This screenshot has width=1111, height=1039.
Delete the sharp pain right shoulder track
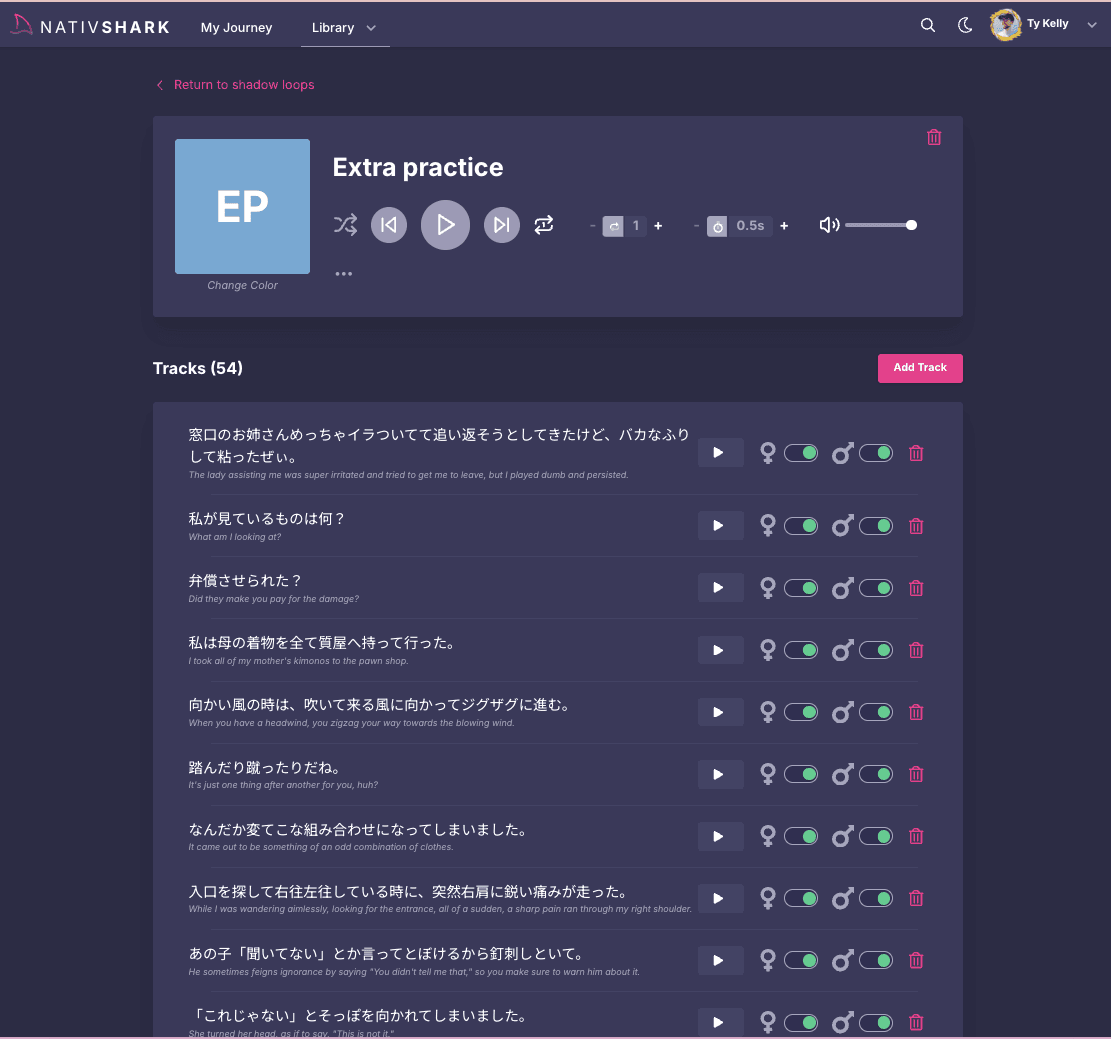(x=916, y=898)
